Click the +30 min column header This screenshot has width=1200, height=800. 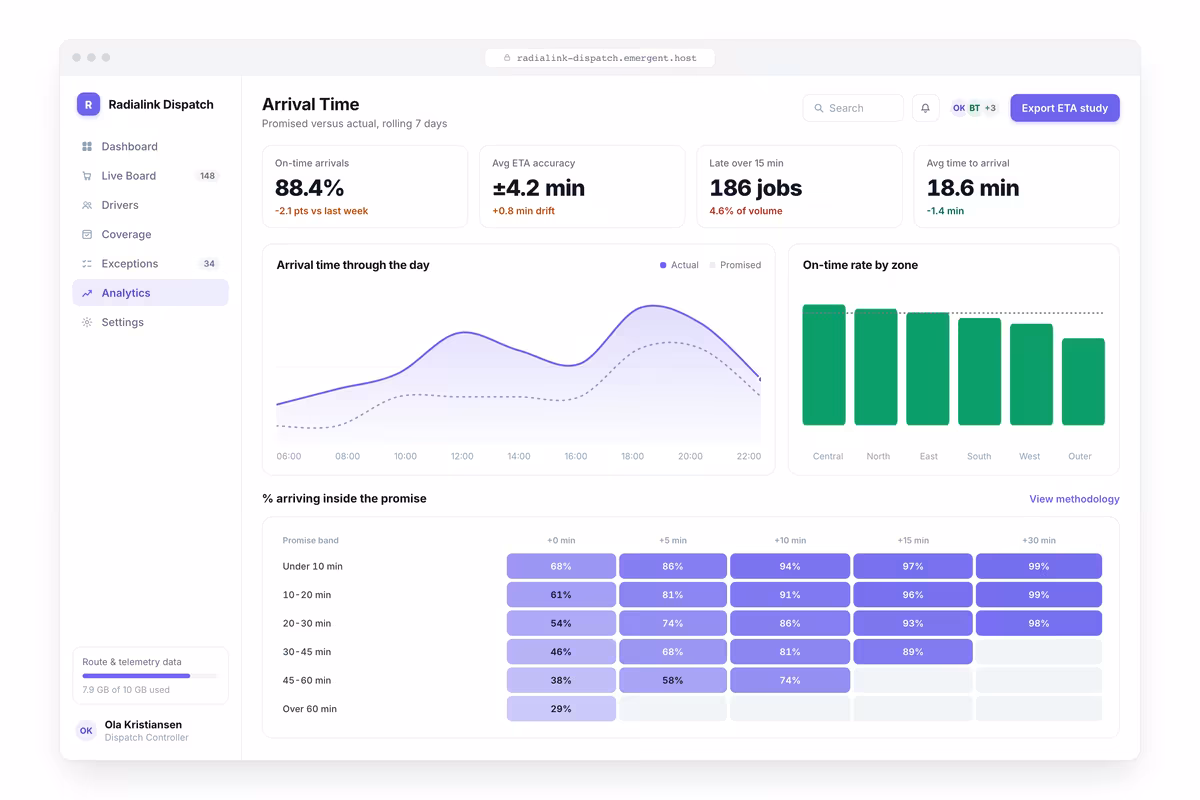[x=1039, y=540]
